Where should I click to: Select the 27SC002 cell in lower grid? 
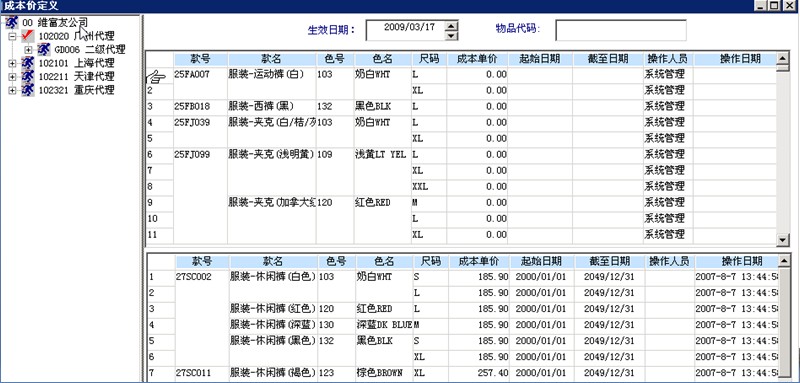tap(203, 277)
